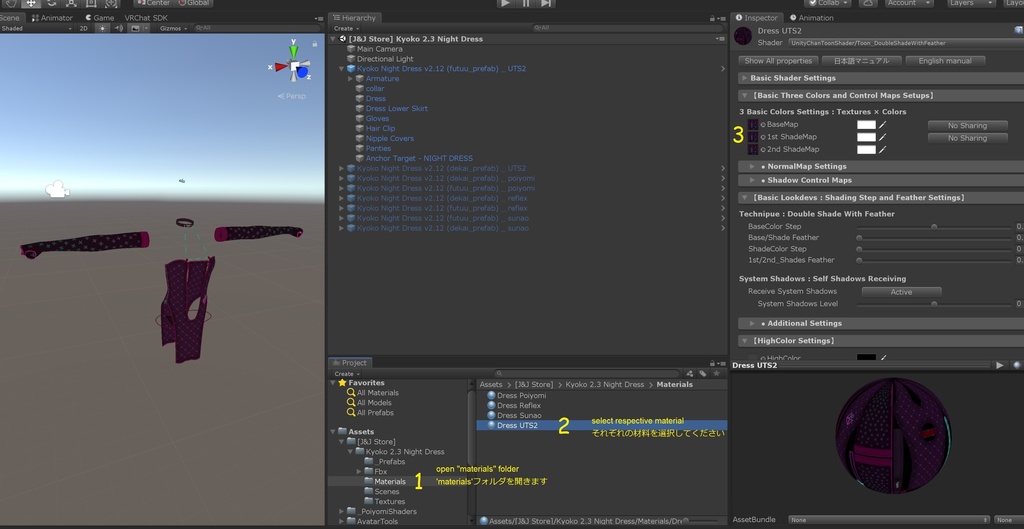
Task: Open the Collab dropdown
Action: [826, 3]
